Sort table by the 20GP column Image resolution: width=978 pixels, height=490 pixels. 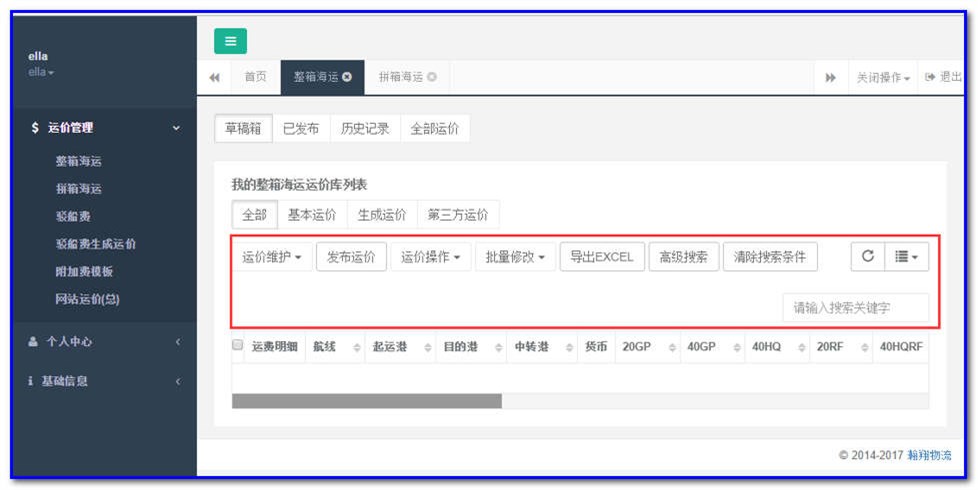pos(648,347)
